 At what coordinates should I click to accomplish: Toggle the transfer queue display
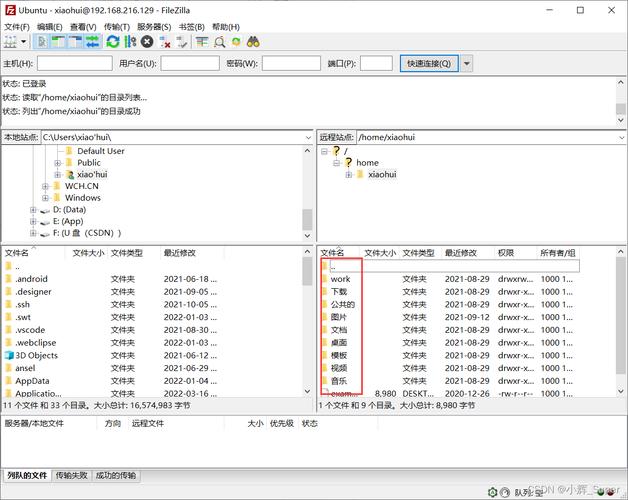pyautogui.click(x=93, y=42)
